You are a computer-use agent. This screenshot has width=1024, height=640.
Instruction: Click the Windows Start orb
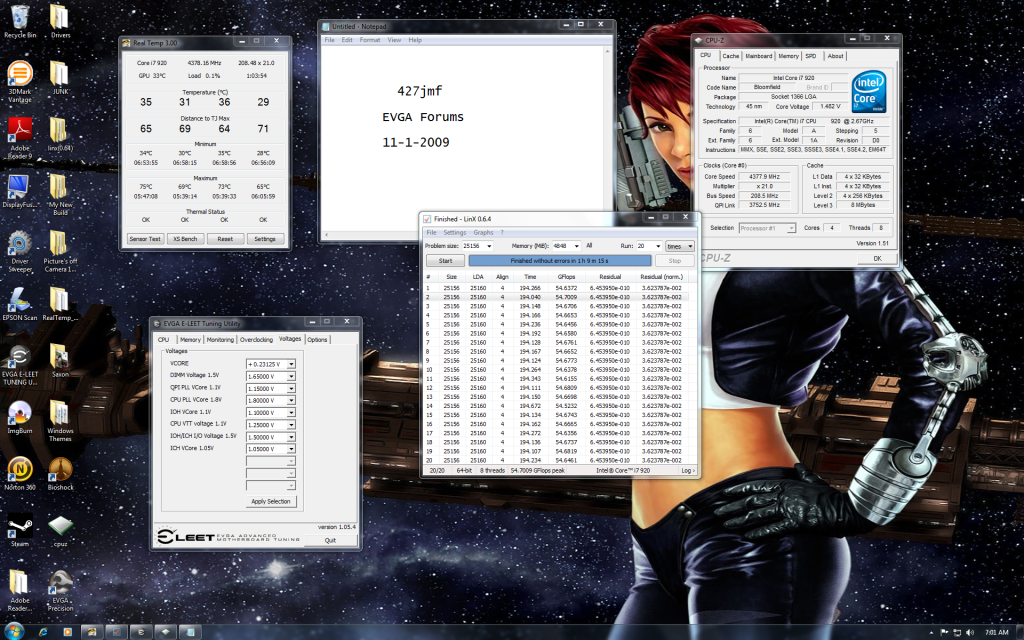(13, 631)
